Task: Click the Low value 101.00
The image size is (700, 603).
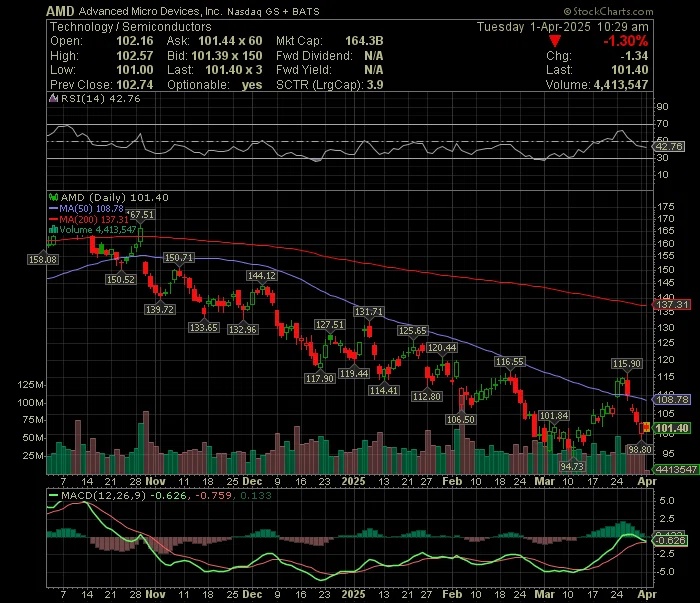Action: tap(134, 70)
